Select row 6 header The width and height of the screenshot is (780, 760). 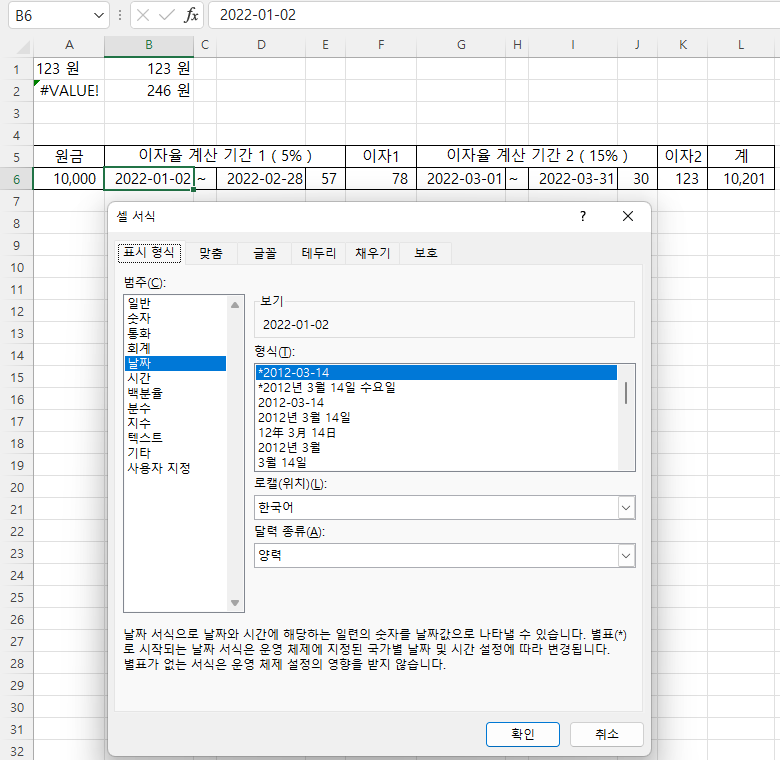click(16, 179)
